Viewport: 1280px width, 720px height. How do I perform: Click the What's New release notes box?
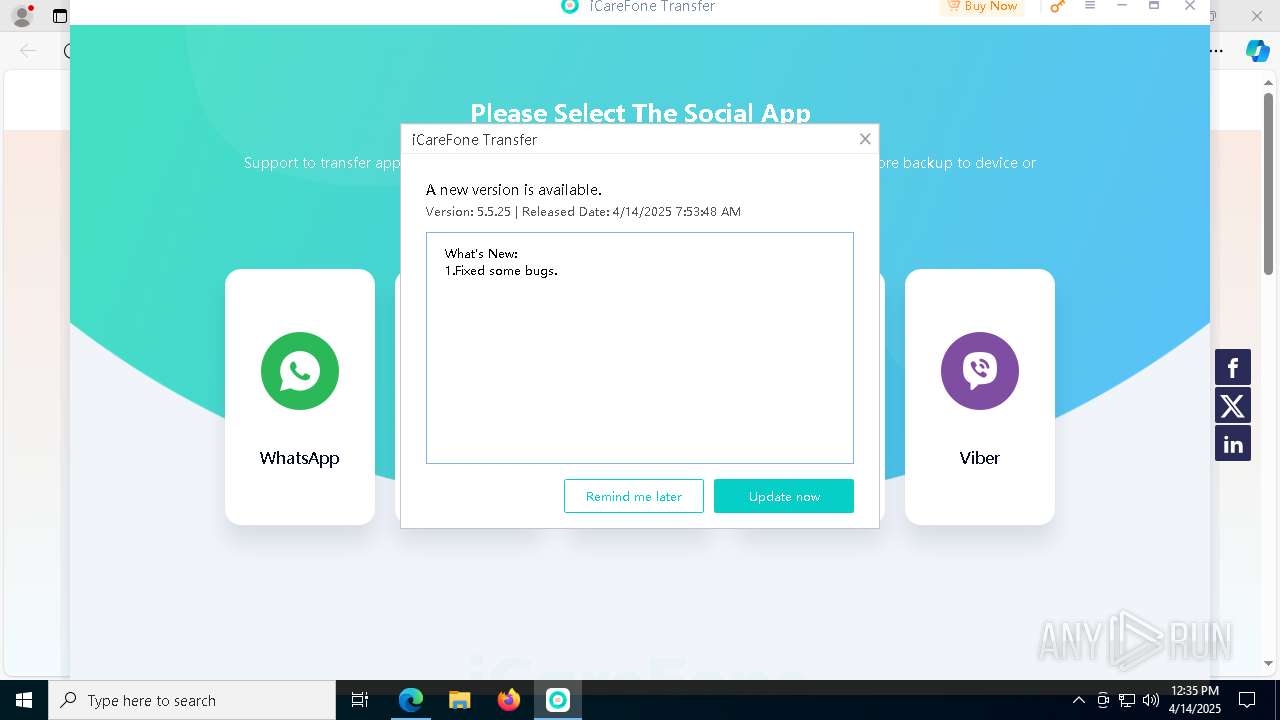coord(640,348)
